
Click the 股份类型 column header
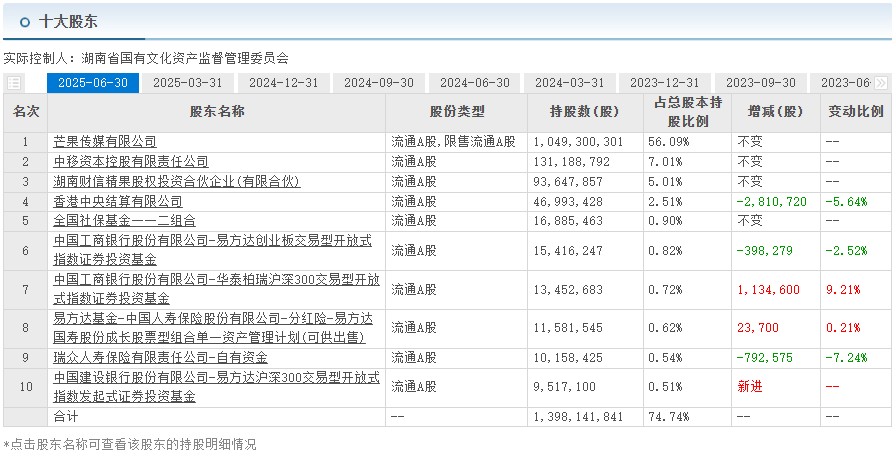click(457, 113)
